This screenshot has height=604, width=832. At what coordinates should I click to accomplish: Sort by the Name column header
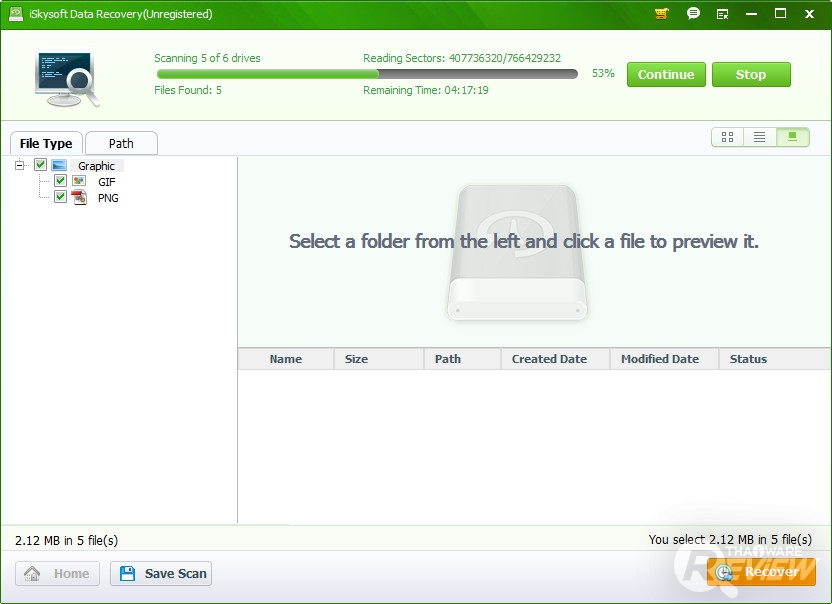pyautogui.click(x=285, y=359)
